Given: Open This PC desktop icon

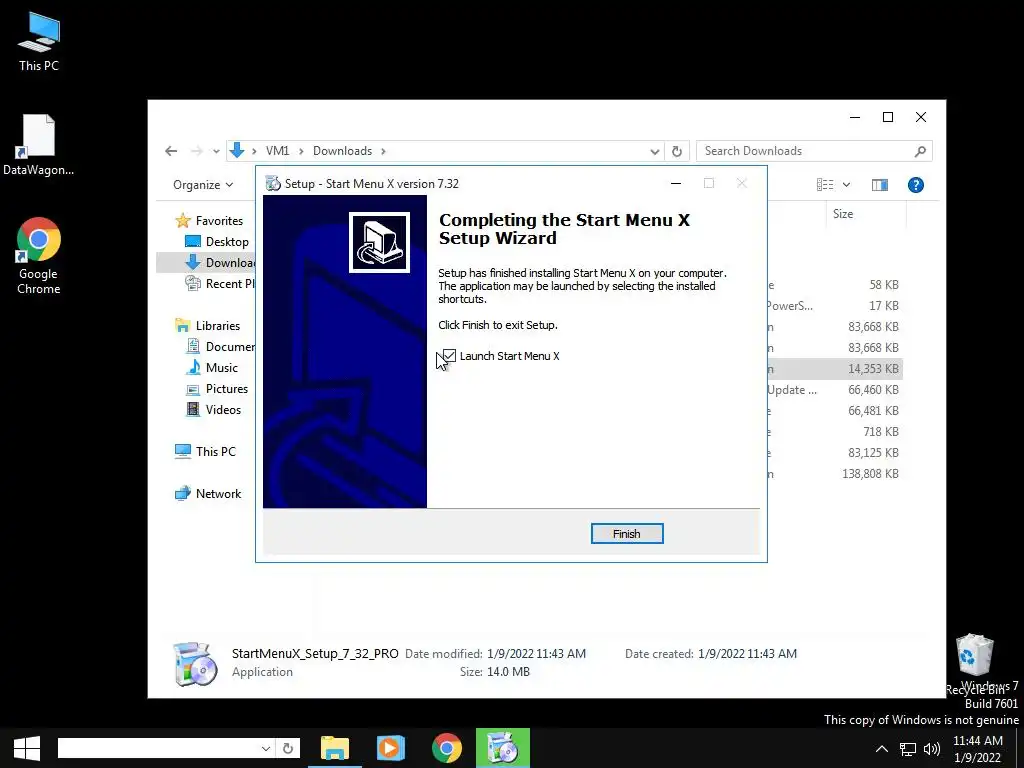Looking at the screenshot, I should pos(39,42).
